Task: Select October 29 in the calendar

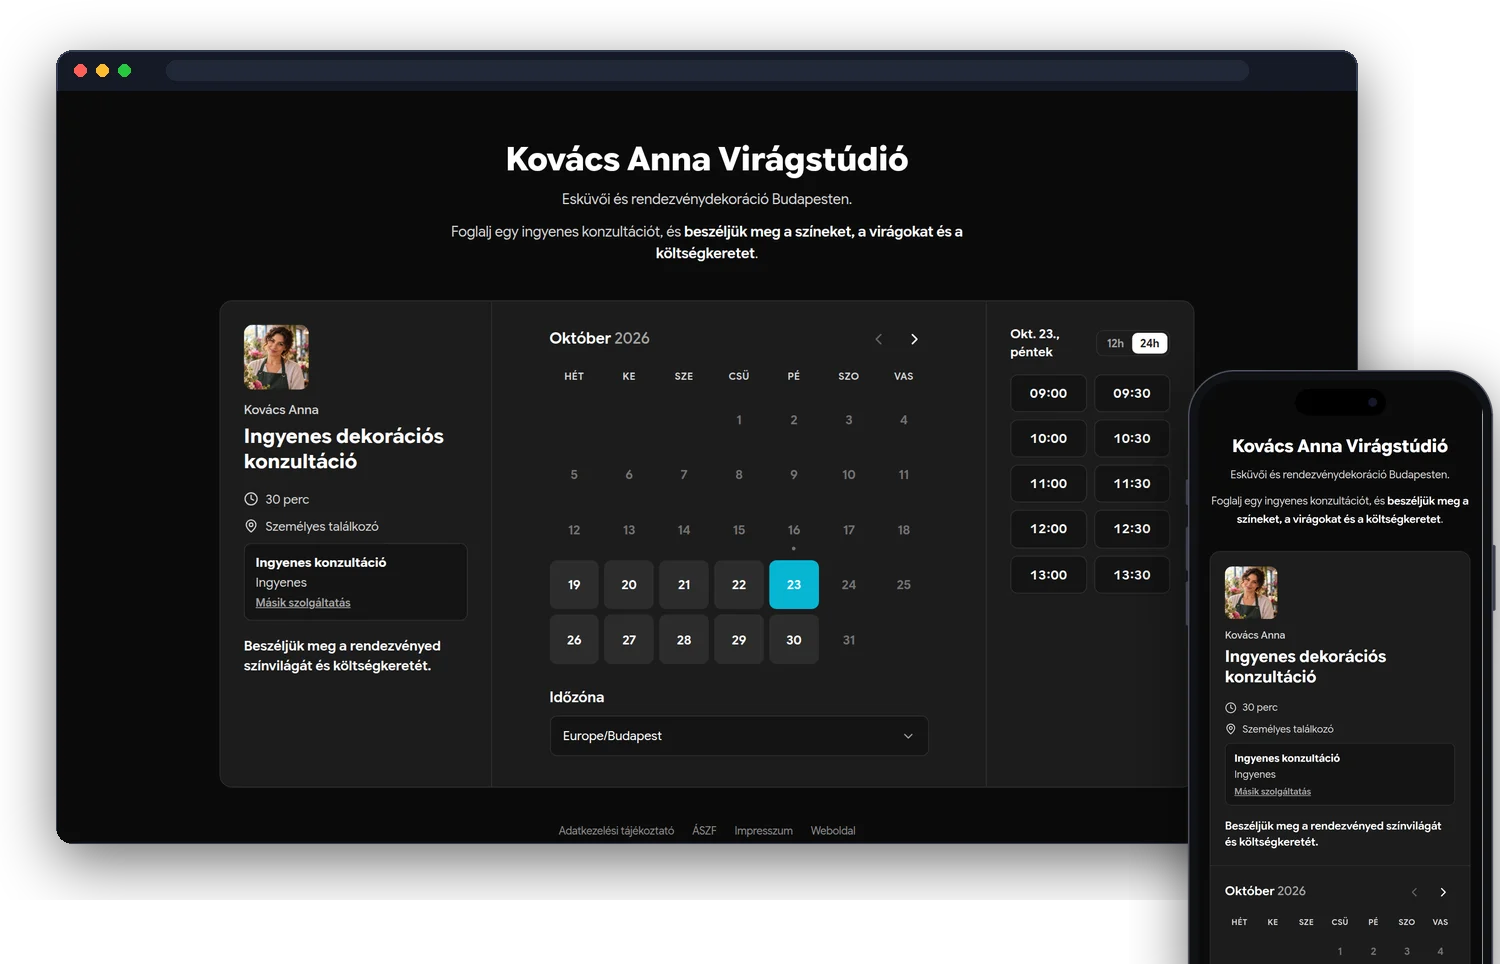Action: 739,640
